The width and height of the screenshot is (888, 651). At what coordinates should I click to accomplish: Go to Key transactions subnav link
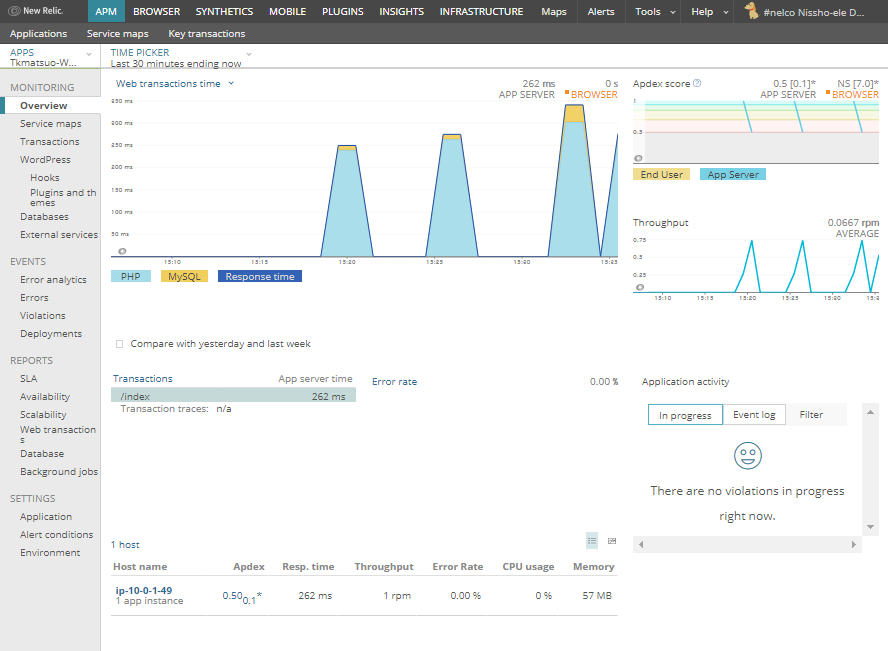click(207, 33)
